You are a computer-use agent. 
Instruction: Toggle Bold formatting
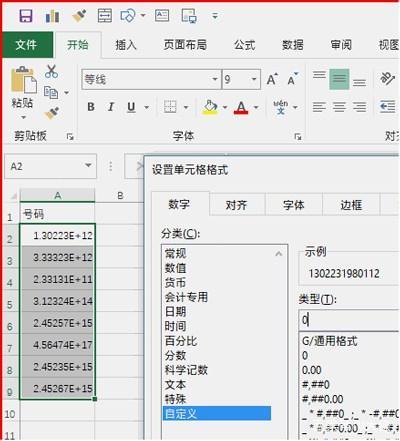(x=91, y=107)
